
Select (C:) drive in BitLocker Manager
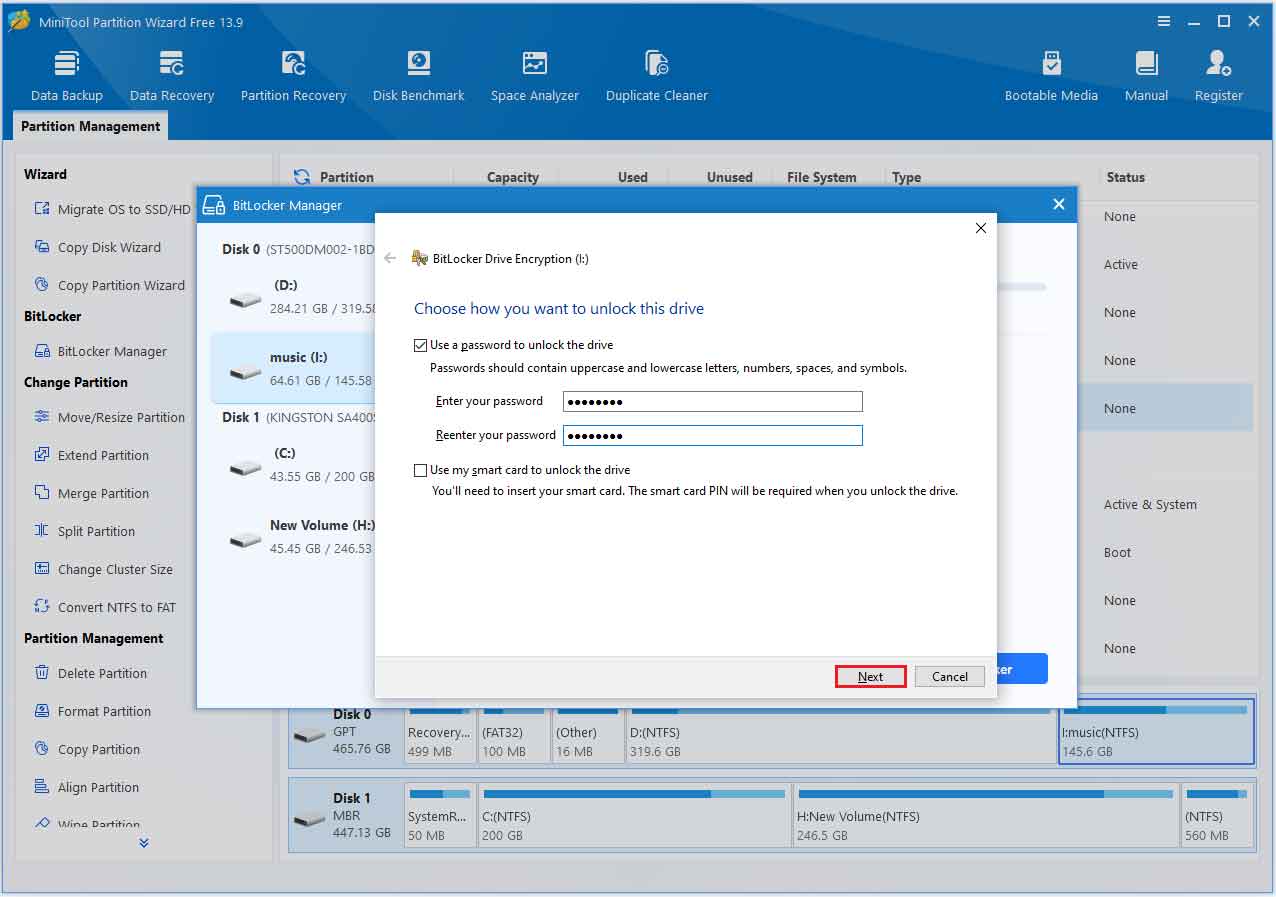293,465
